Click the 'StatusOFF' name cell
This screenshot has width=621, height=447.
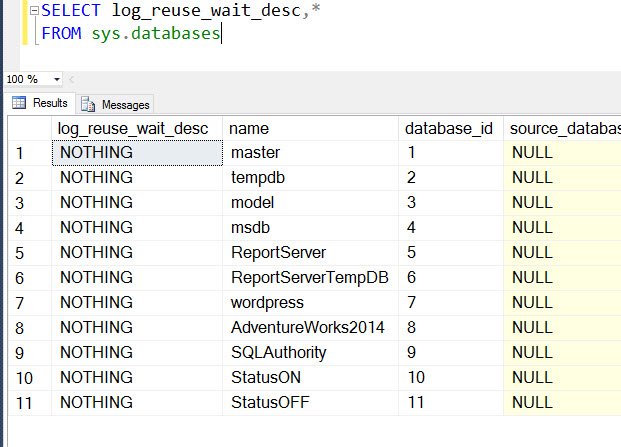(310, 403)
